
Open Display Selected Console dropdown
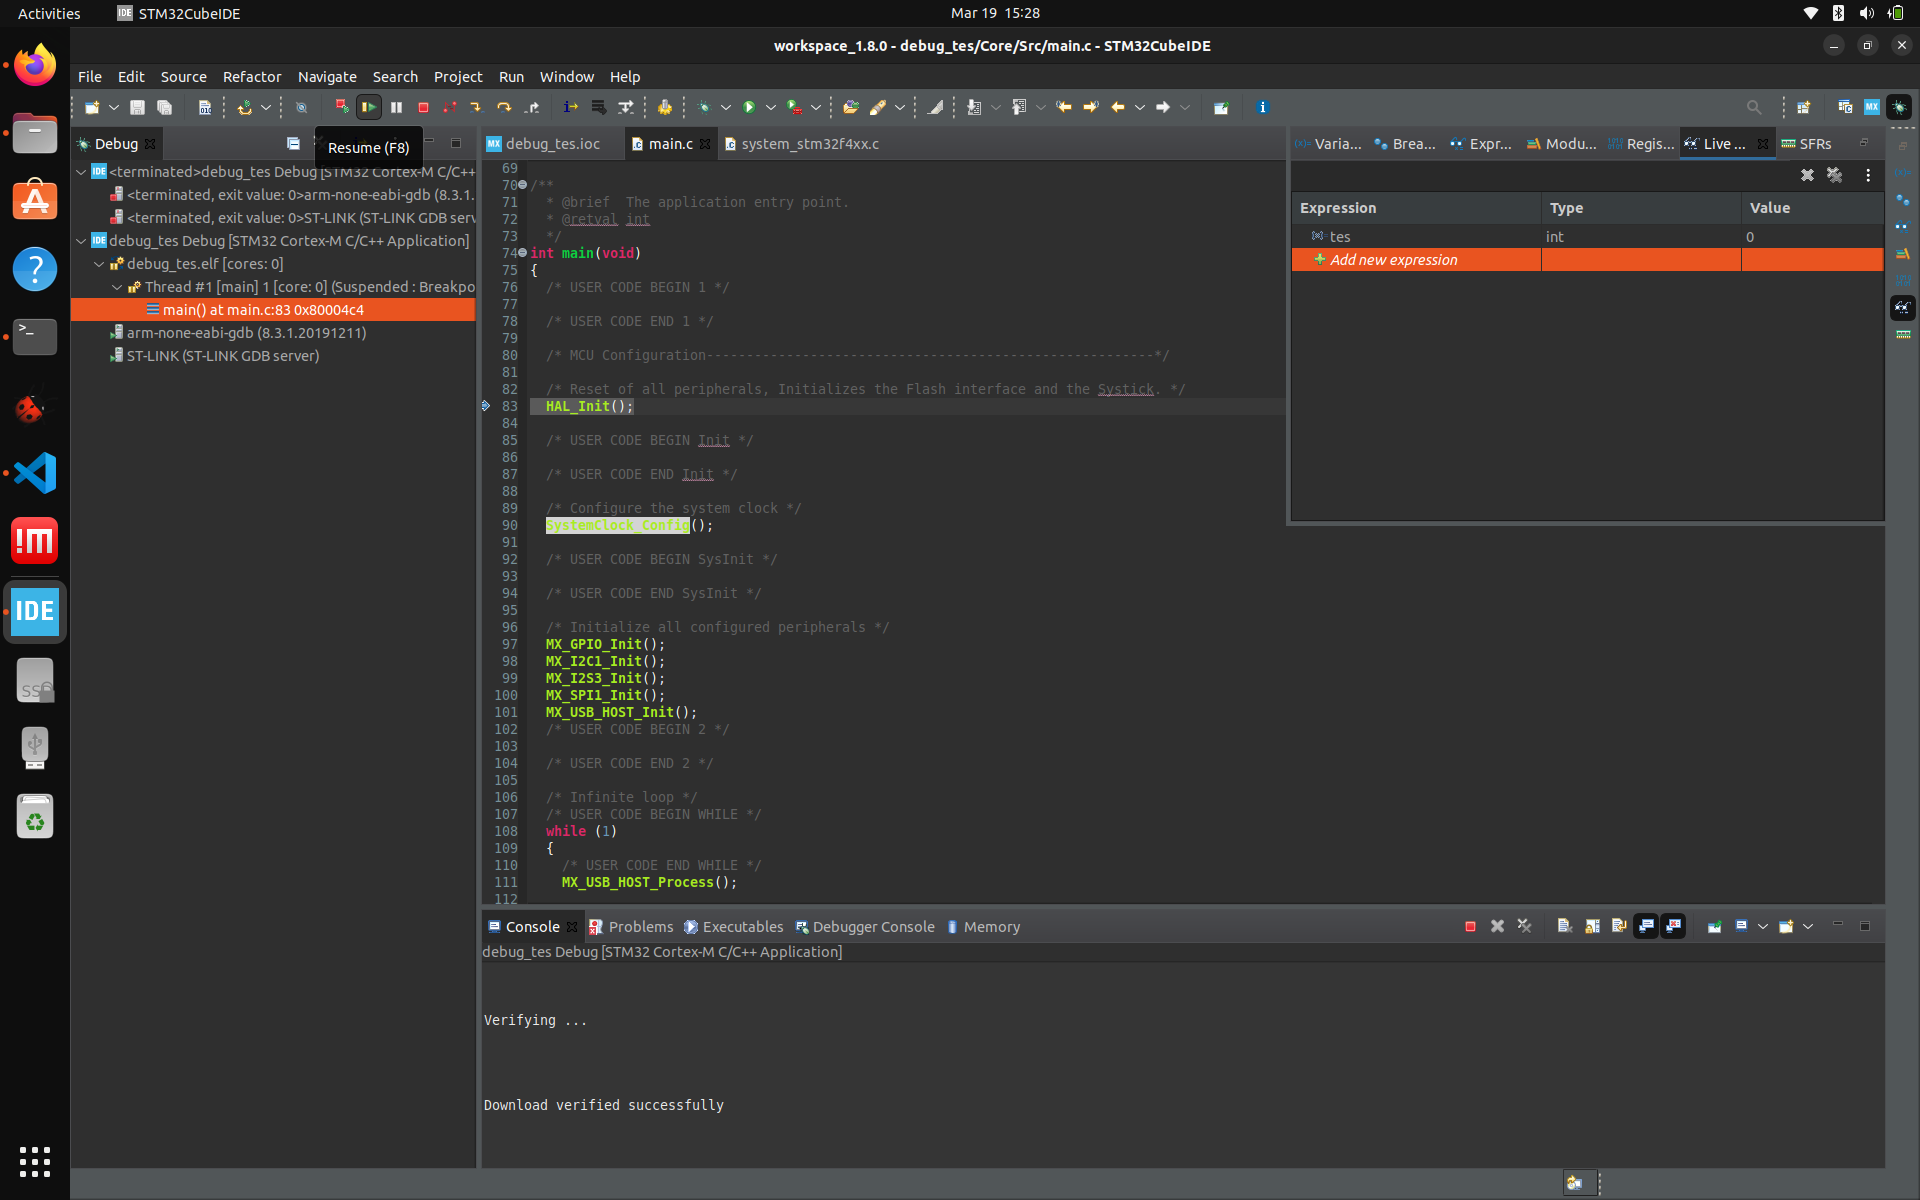(x=1762, y=927)
